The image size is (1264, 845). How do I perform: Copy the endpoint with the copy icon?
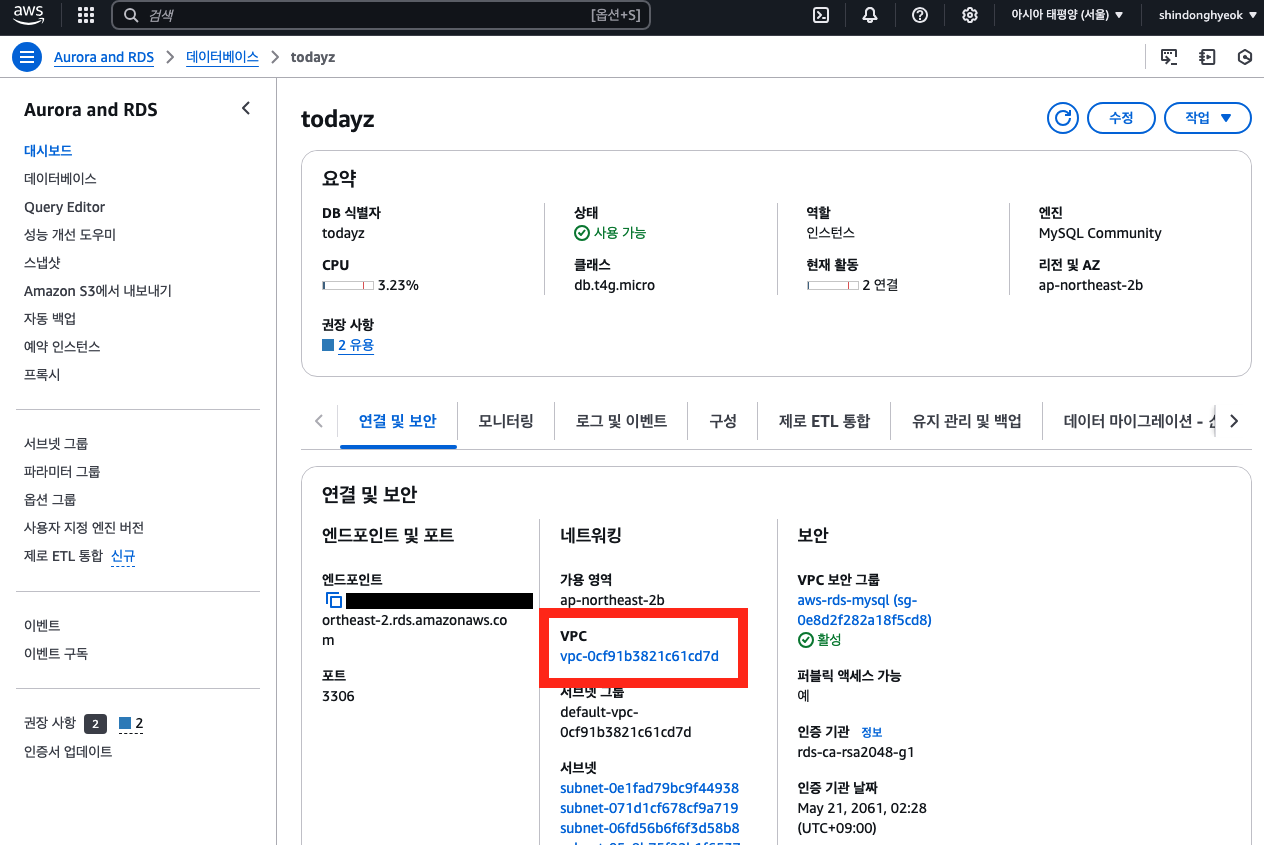point(334,600)
